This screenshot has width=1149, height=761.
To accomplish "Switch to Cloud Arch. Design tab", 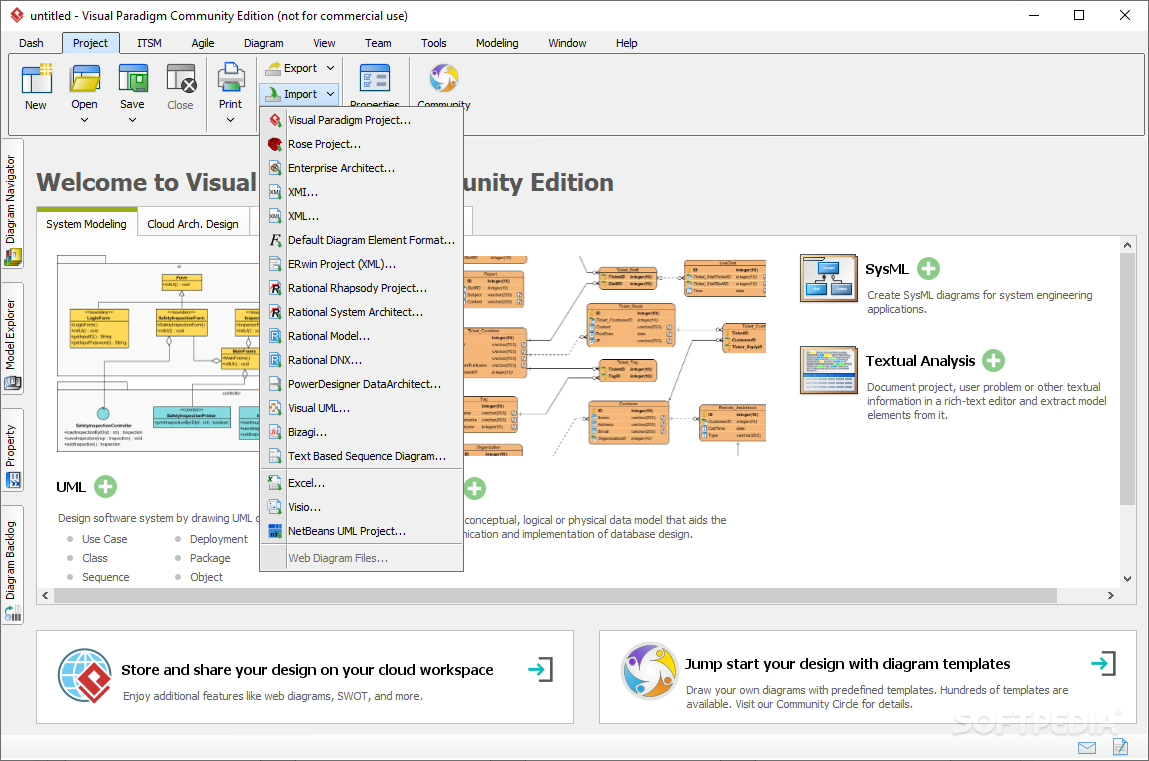I will [193, 224].
